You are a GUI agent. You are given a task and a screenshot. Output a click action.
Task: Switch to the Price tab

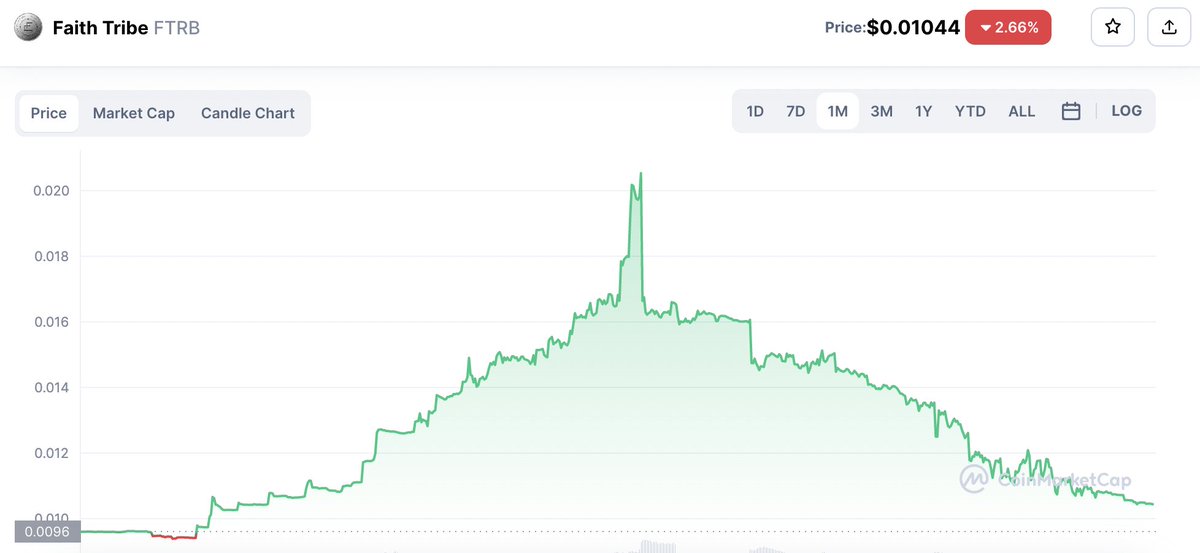[x=48, y=113]
